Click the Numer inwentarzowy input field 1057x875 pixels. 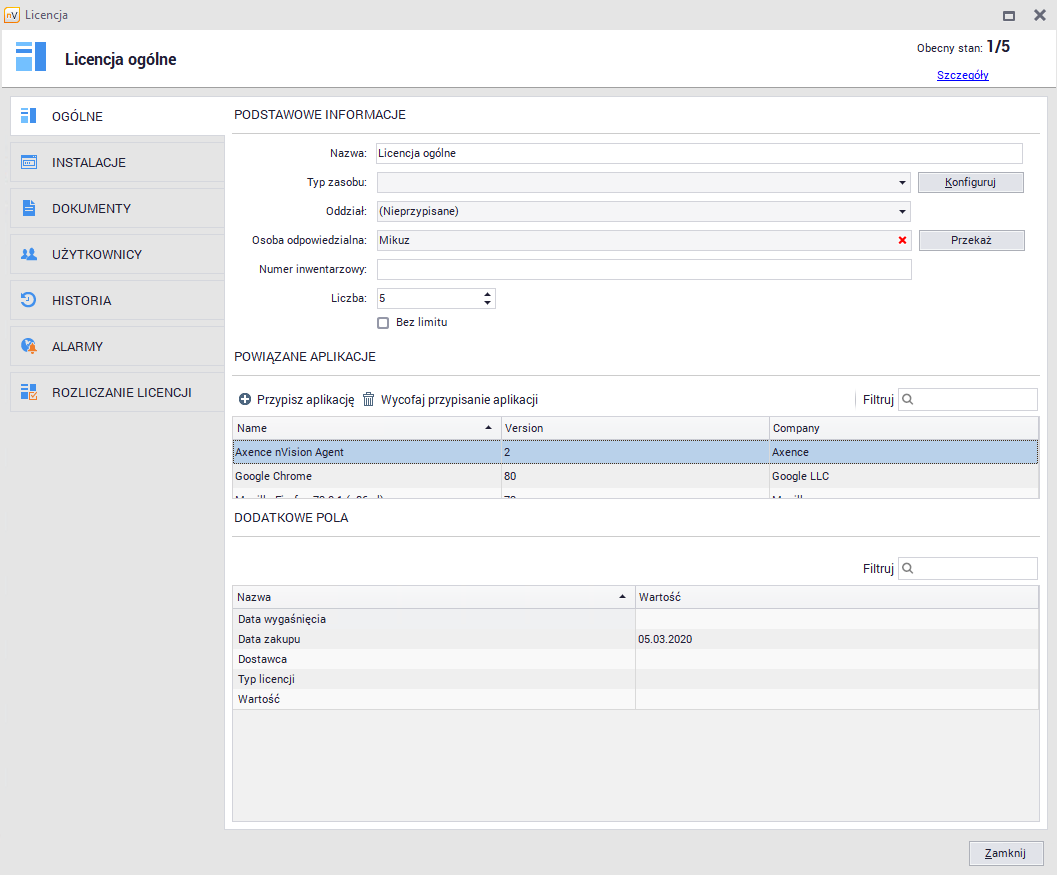(644, 269)
